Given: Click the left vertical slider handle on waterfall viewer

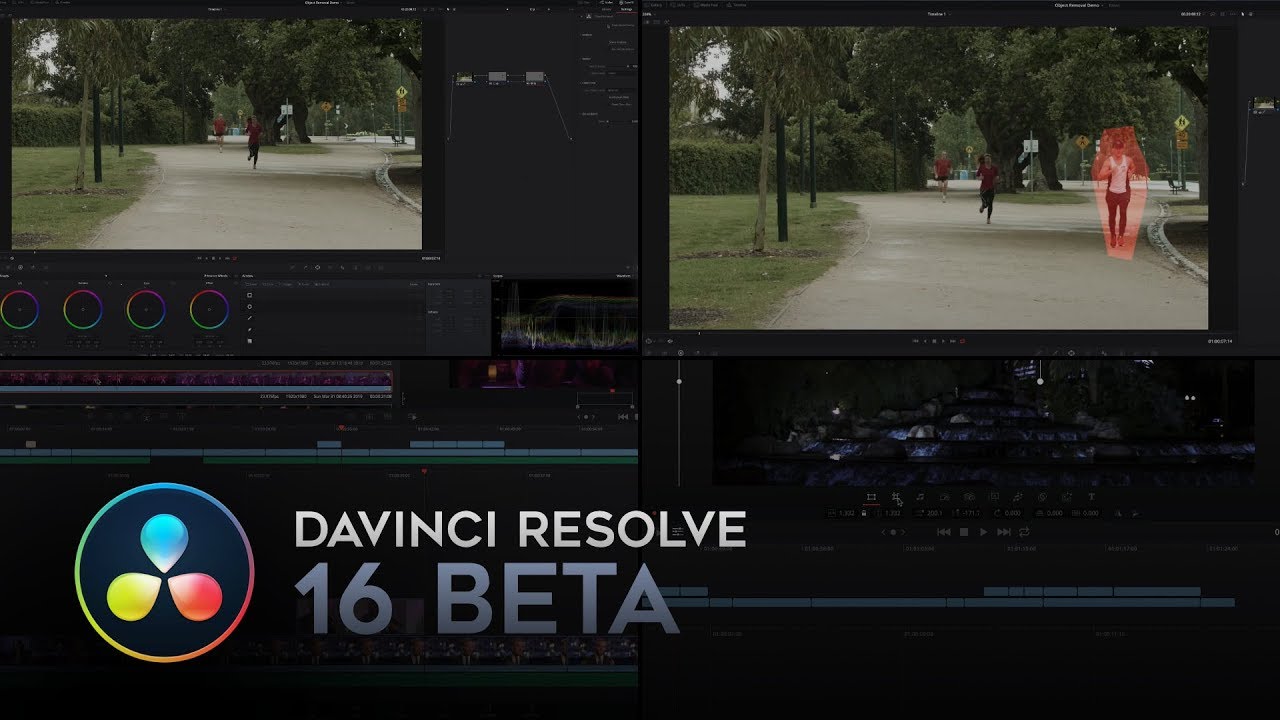Looking at the screenshot, I should click(x=679, y=380).
